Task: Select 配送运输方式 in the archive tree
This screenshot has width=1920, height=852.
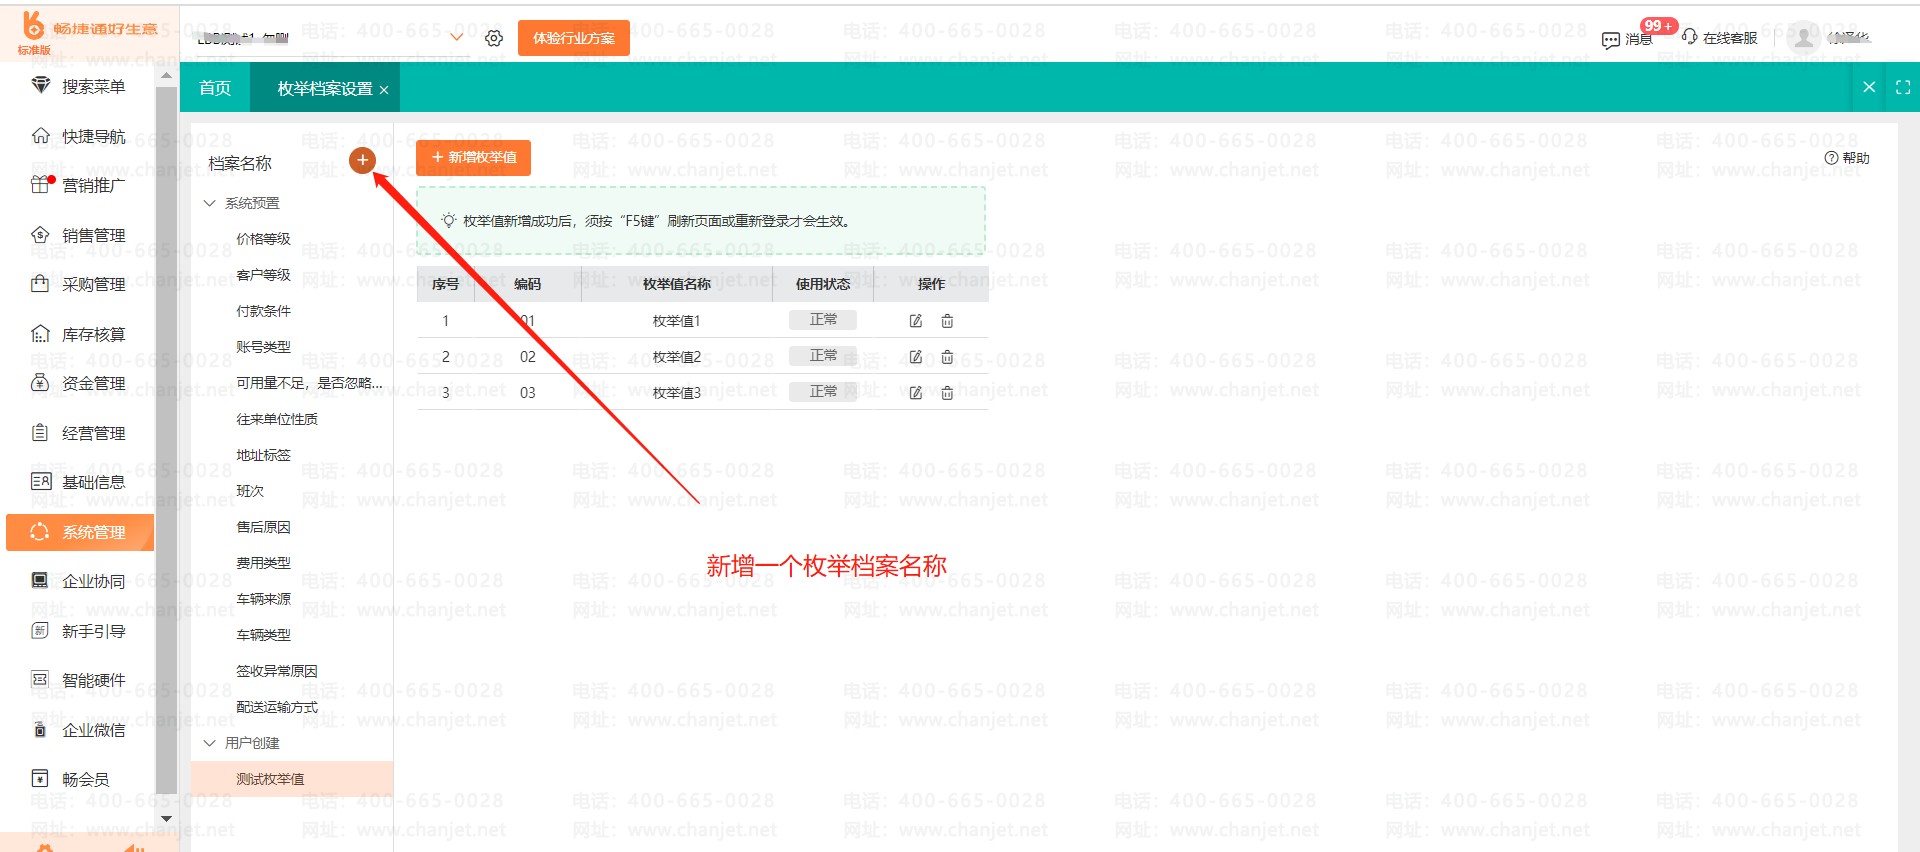Action: coord(277,707)
